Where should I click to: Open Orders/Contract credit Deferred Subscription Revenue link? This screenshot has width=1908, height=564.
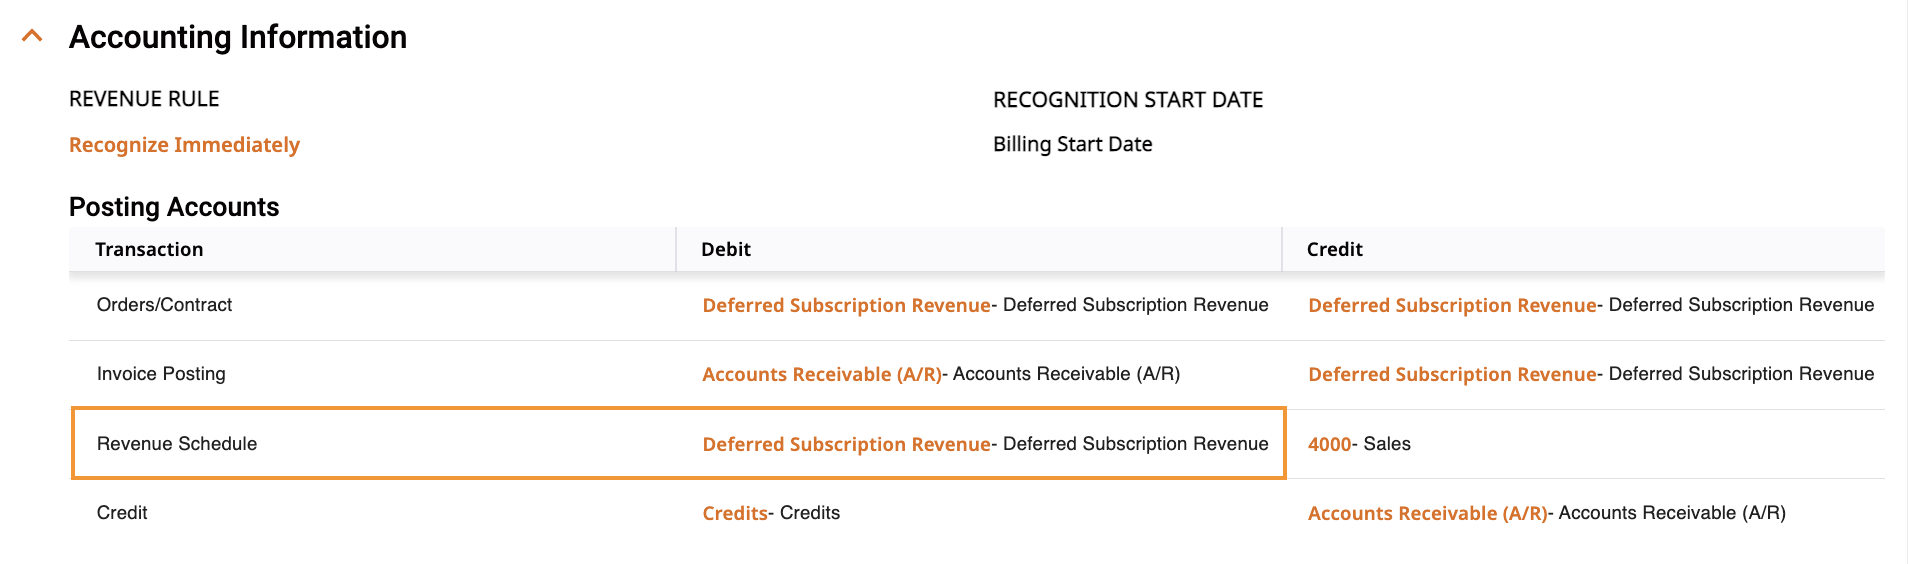pos(1452,305)
